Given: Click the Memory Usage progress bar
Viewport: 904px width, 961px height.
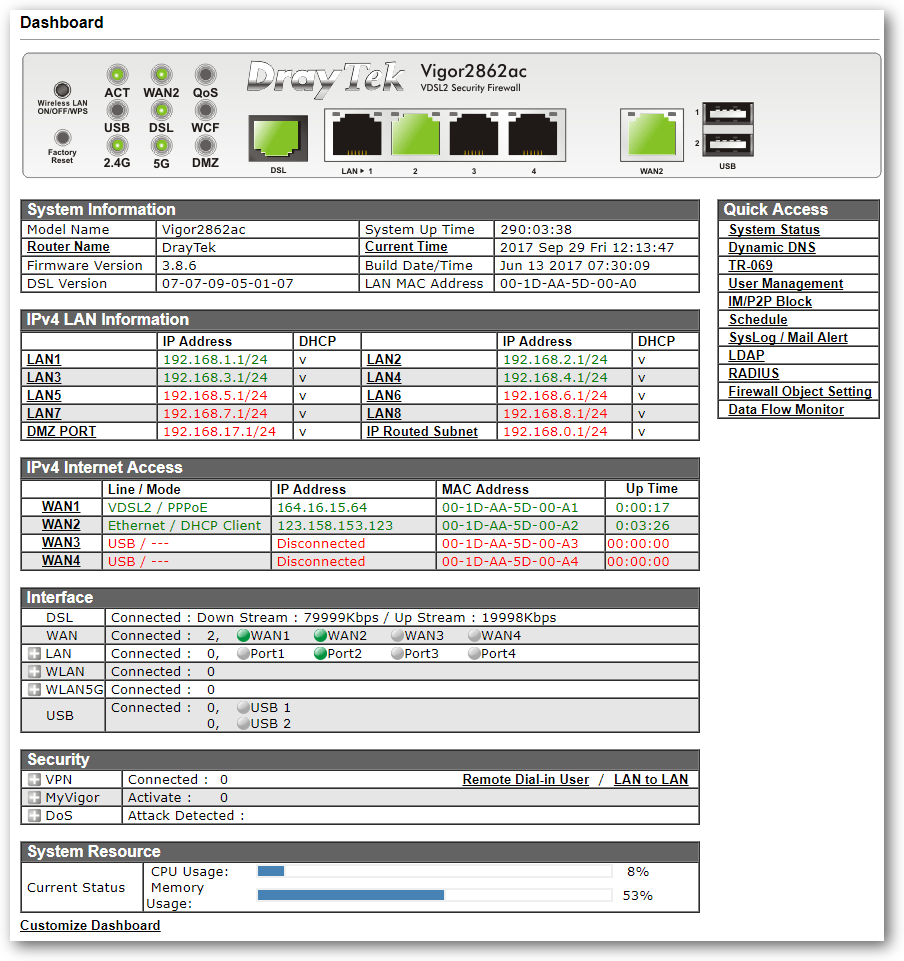Looking at the screenshot, I should pyautogui.click(x=435, y=895).
